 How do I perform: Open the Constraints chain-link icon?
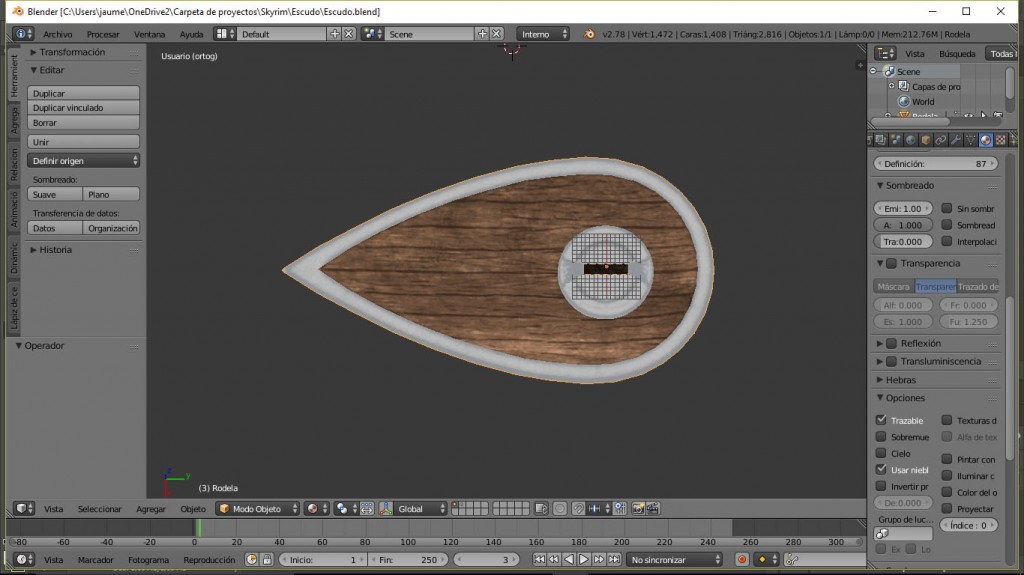point(941,140)
